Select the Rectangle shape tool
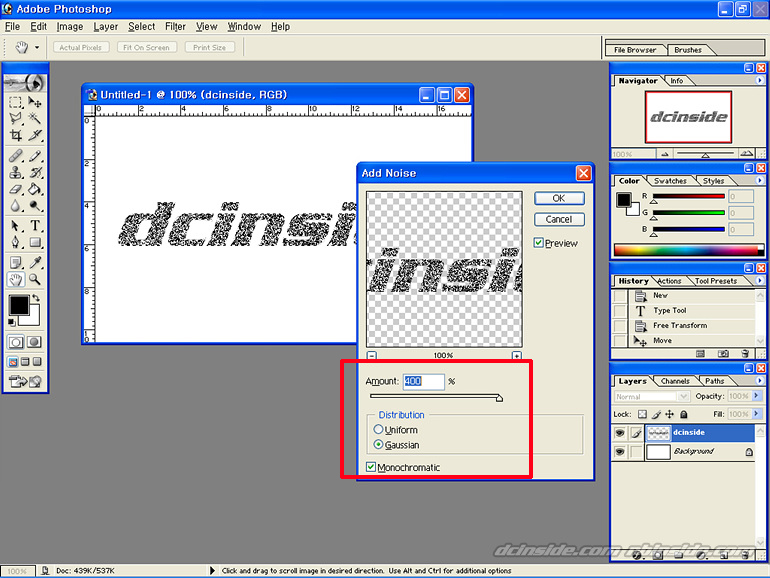 (x=34, y=242)
